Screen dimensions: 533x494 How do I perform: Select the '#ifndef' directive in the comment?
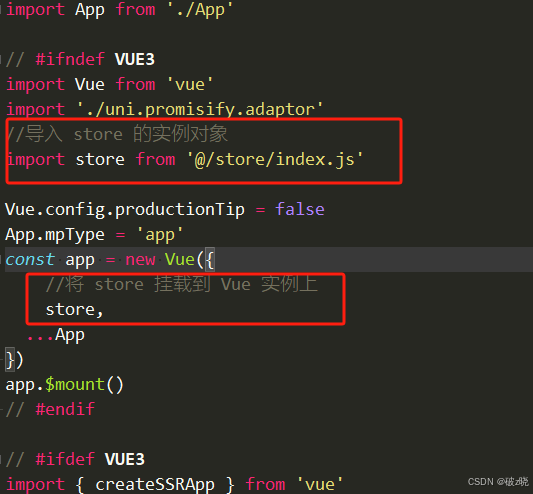click(x=70, y=59)
